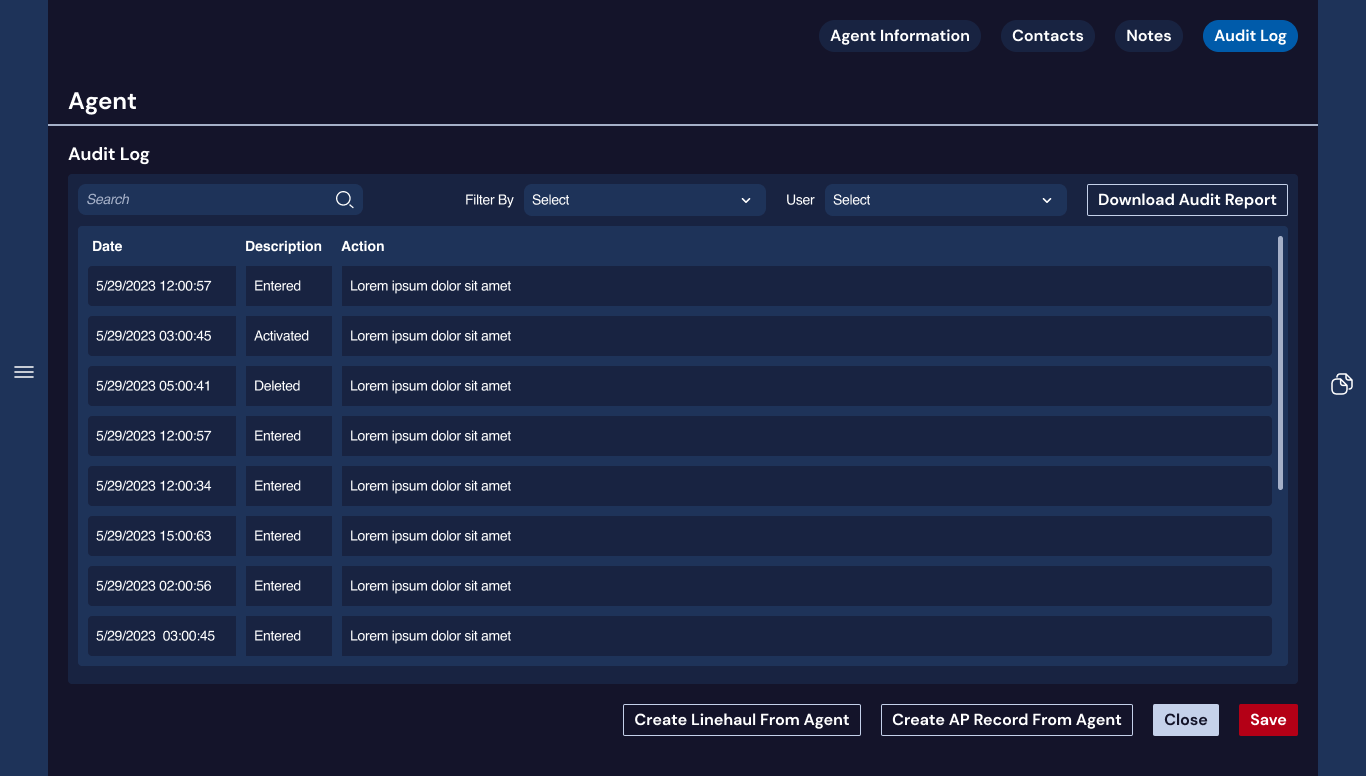Click Create AP Record From Agent
Viewport: 1366px width, 776px height.
point(1007,720)
